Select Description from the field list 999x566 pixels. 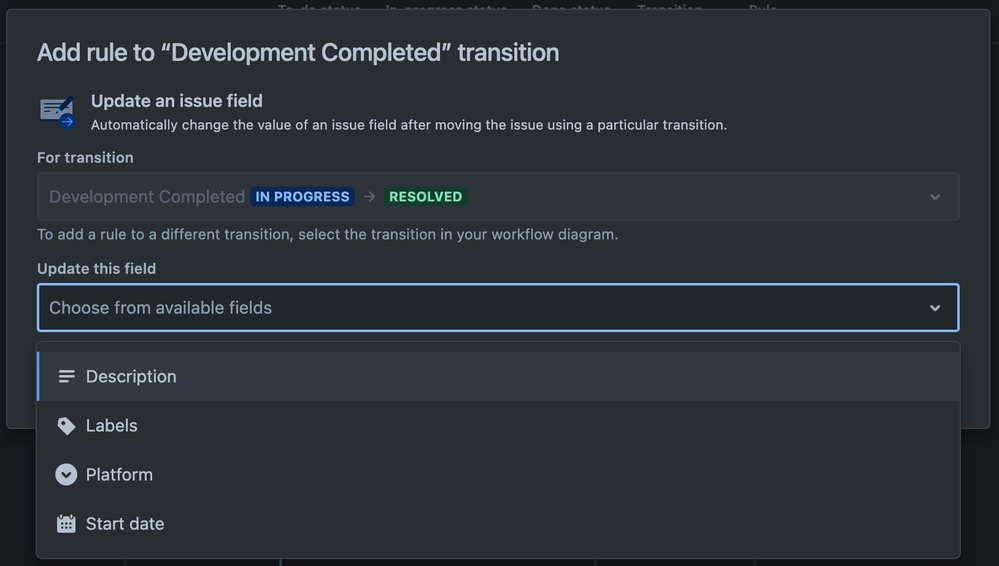click(498, 377)
